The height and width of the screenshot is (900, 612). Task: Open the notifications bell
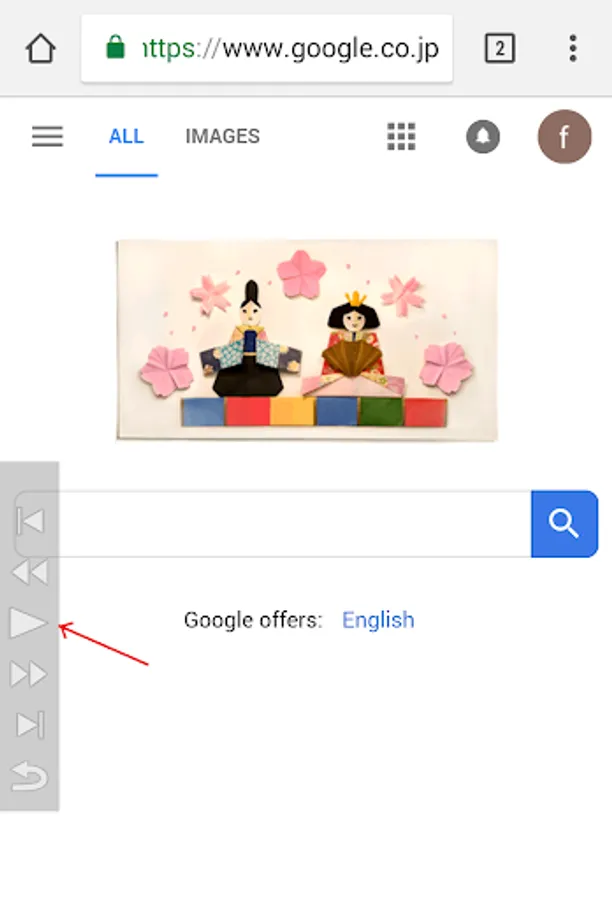483,137
